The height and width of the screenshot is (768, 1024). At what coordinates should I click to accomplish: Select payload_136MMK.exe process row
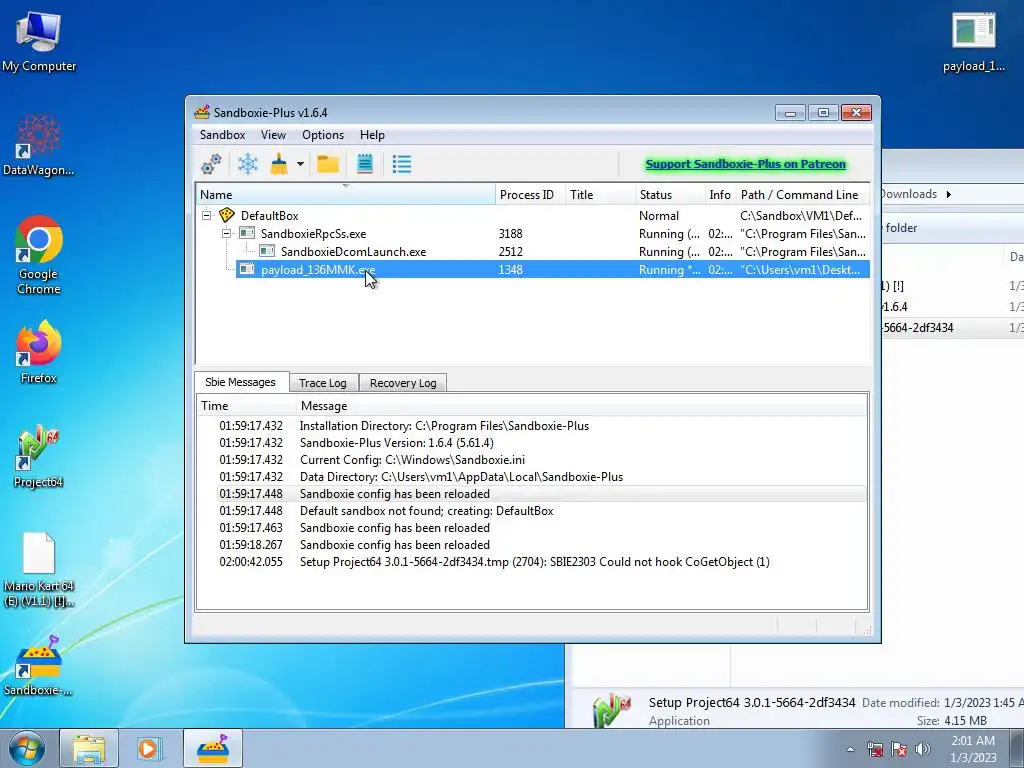[552, 269]
